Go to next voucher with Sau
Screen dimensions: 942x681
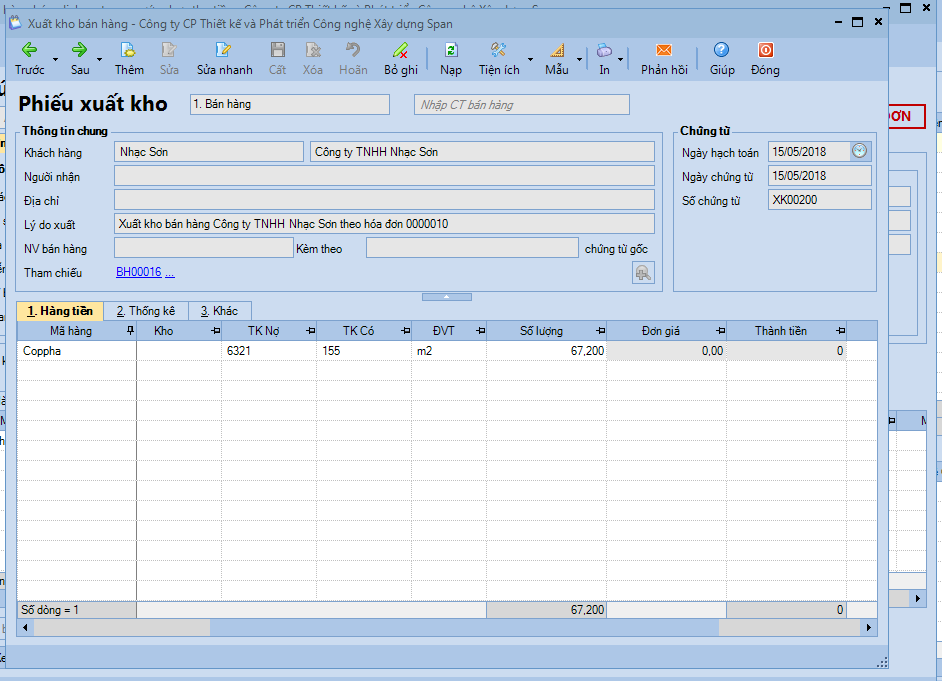(x=80, y=58)
